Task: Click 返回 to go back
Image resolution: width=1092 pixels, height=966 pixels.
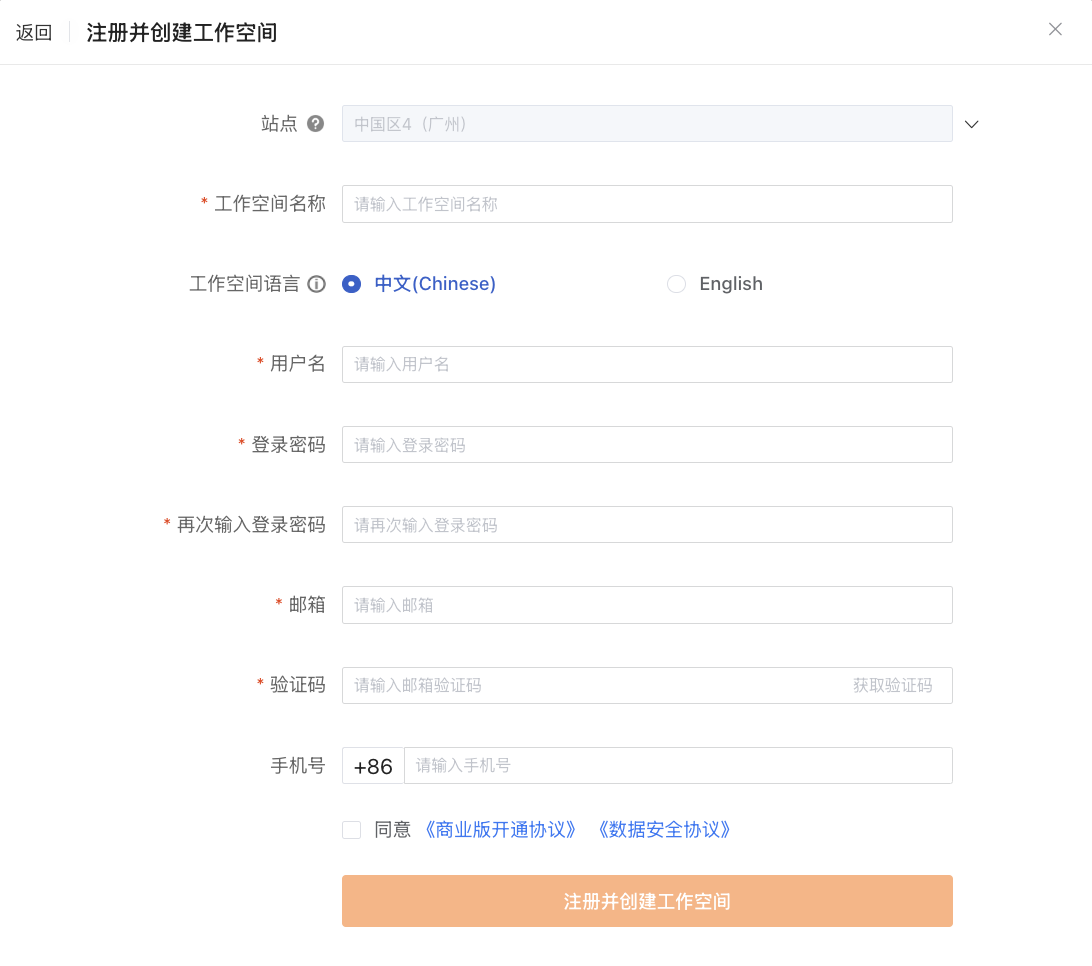Action: coord(34,33)
